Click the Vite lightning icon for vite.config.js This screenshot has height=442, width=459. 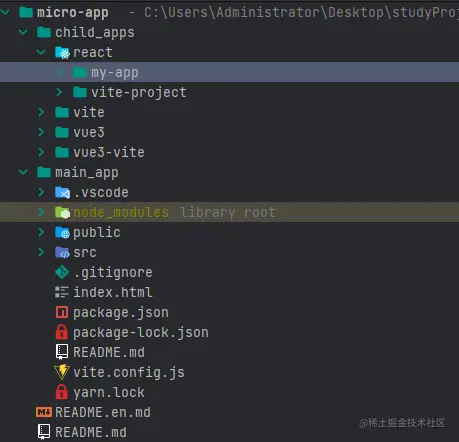(62, 372)
